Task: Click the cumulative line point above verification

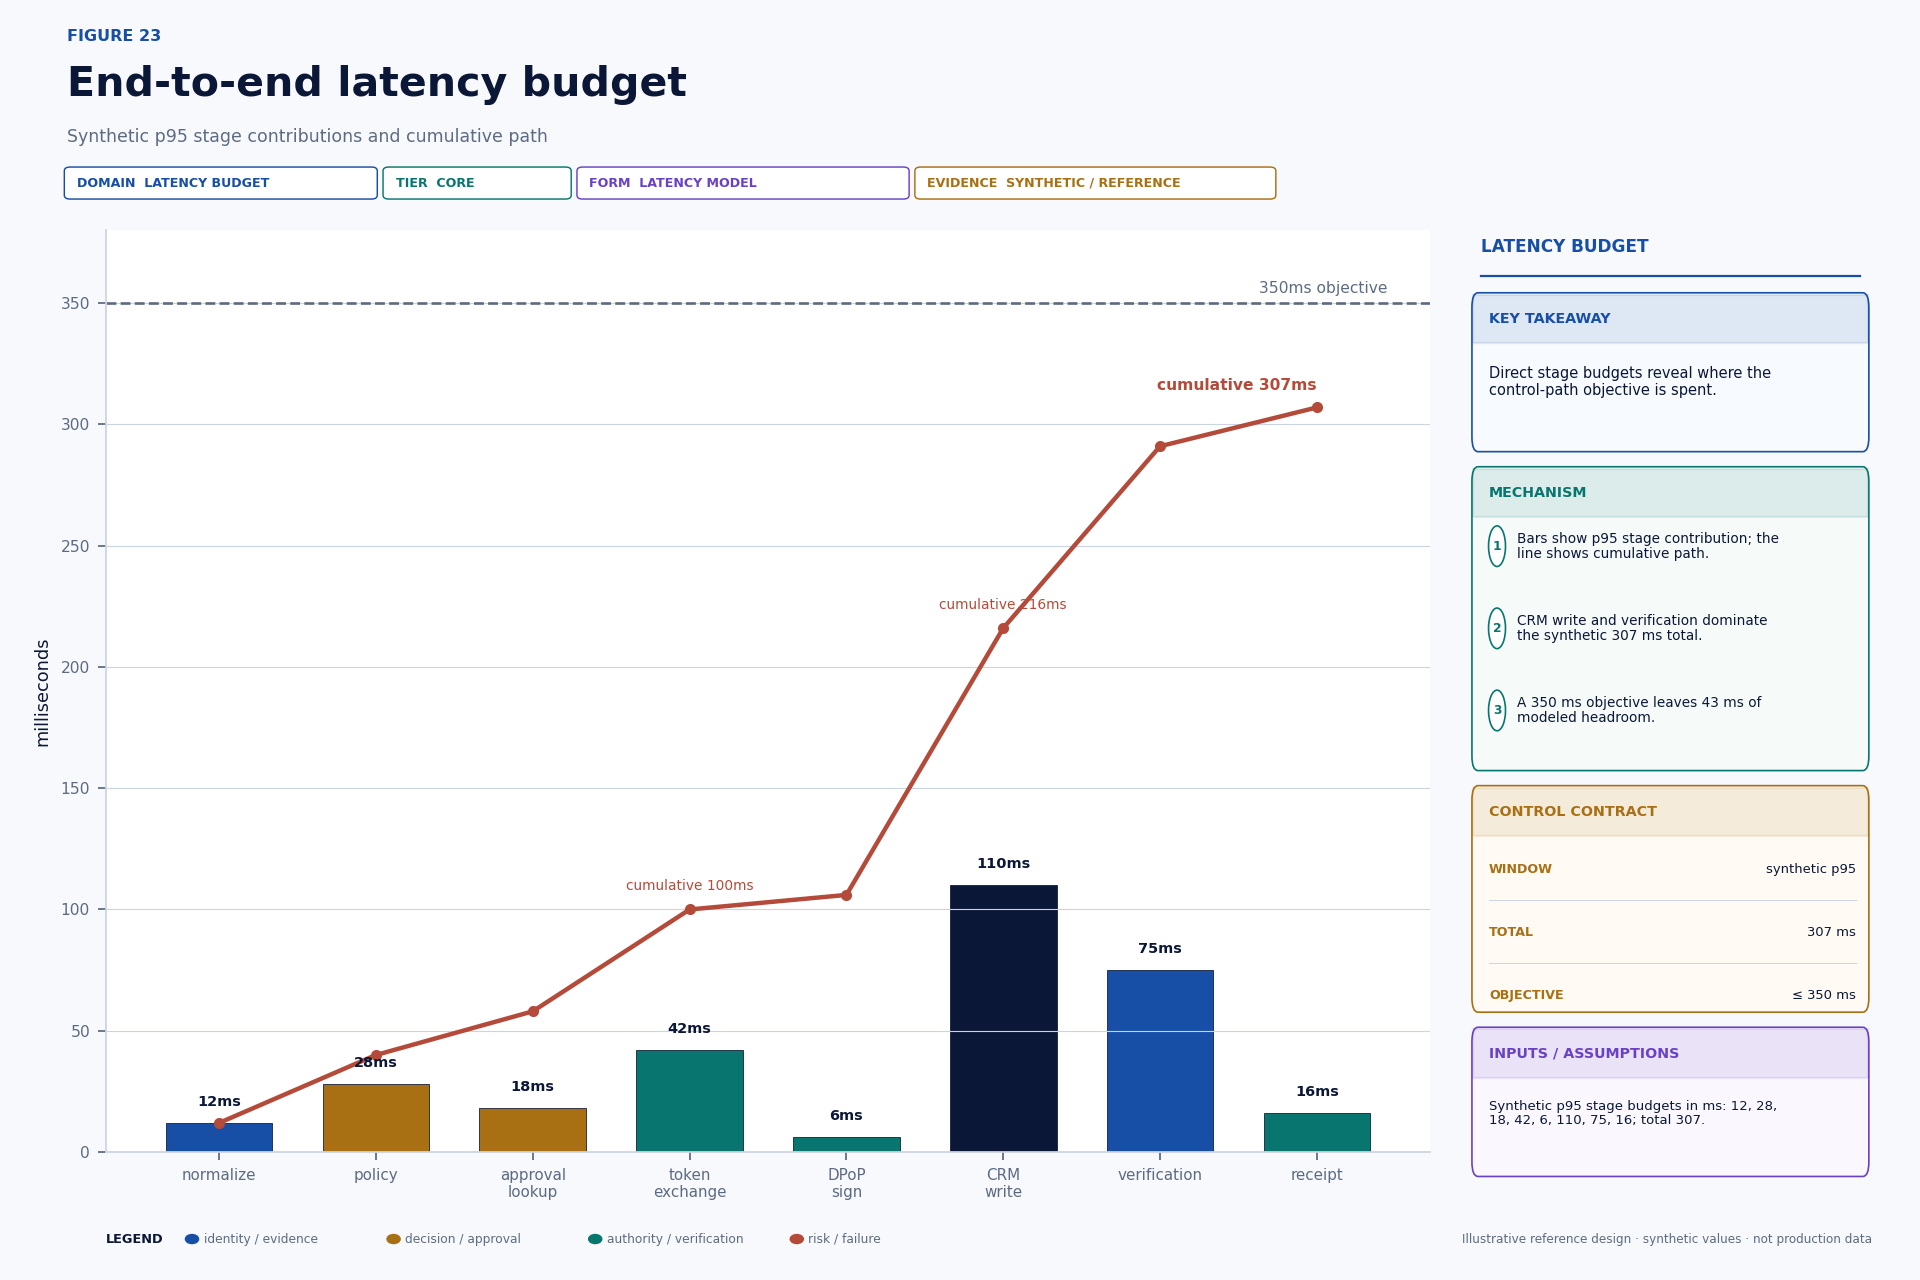Action: point(1160,446)
